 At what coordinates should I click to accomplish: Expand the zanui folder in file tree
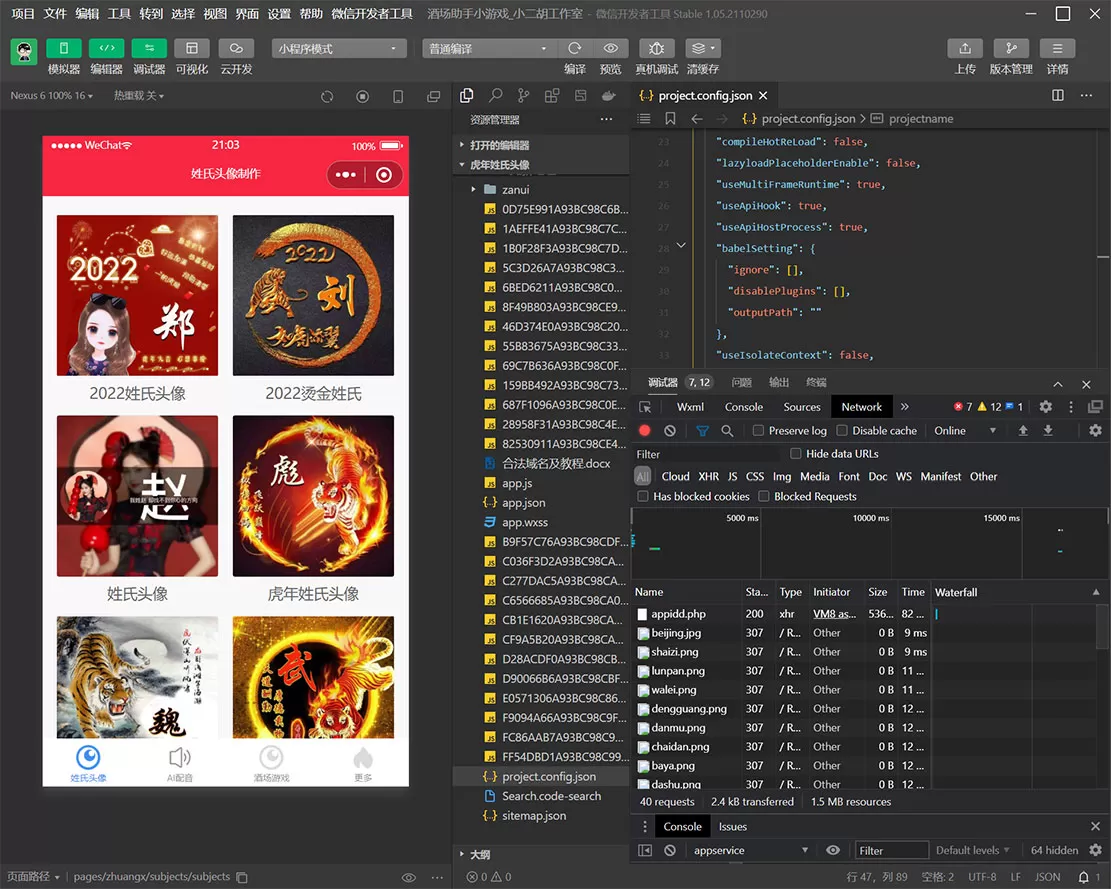point(515,189)
